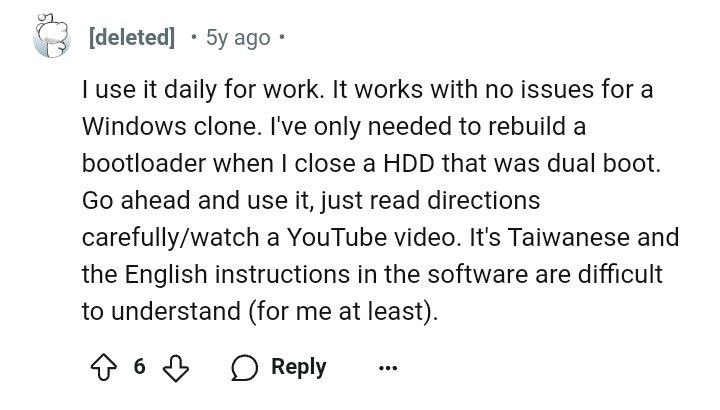Click the 5y ago timestamp
The height and width of the screenshot is (410, 720).
point(238,38)
